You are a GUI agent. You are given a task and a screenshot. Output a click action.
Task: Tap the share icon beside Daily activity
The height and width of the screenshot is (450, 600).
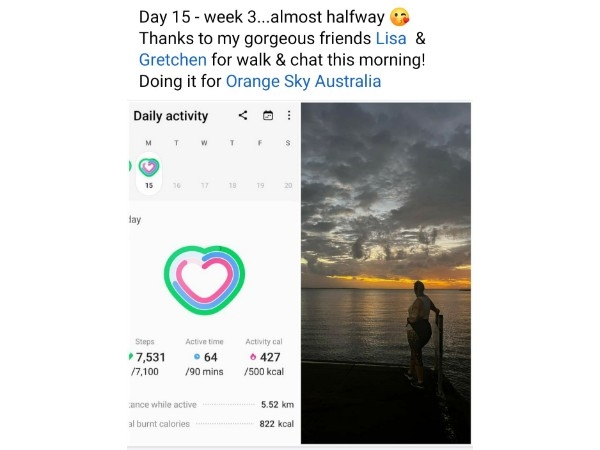tap(243, 115)
